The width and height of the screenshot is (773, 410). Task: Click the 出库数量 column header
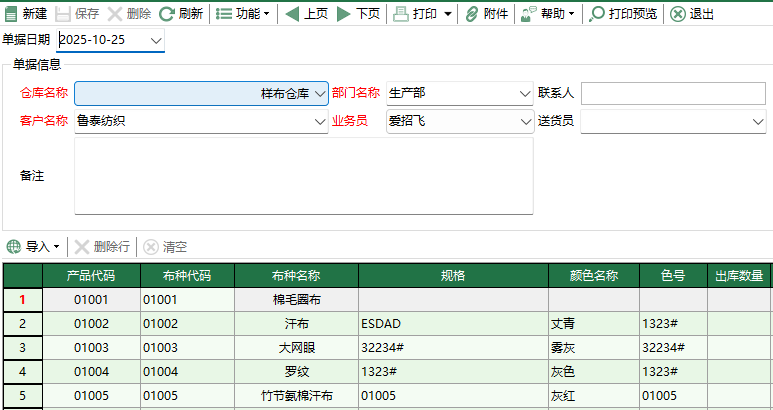coord(739,275)
